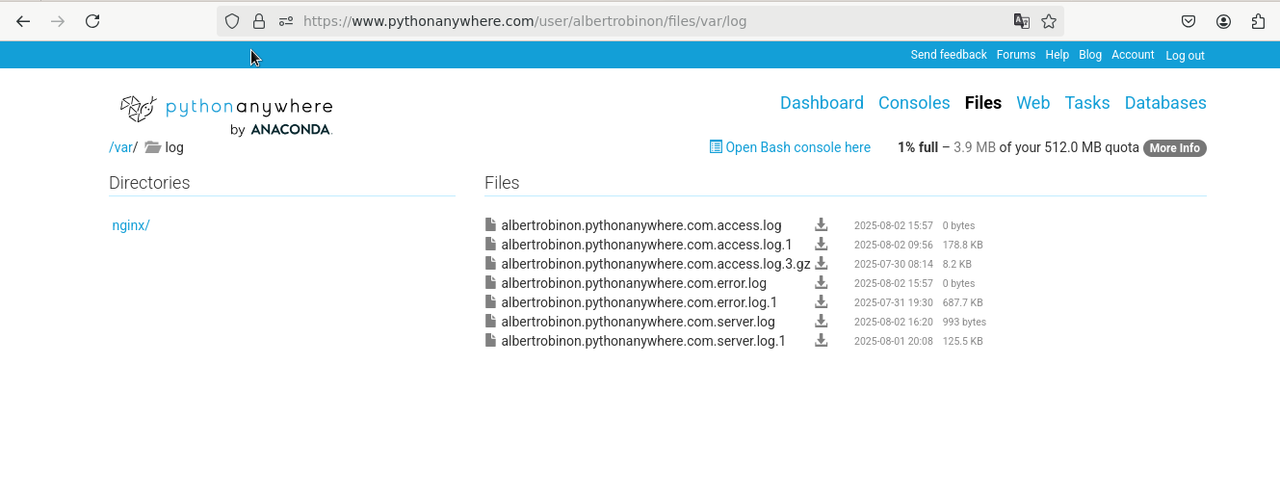
Task: Click file icon beside error.log
Action: (x=490, y=283)
